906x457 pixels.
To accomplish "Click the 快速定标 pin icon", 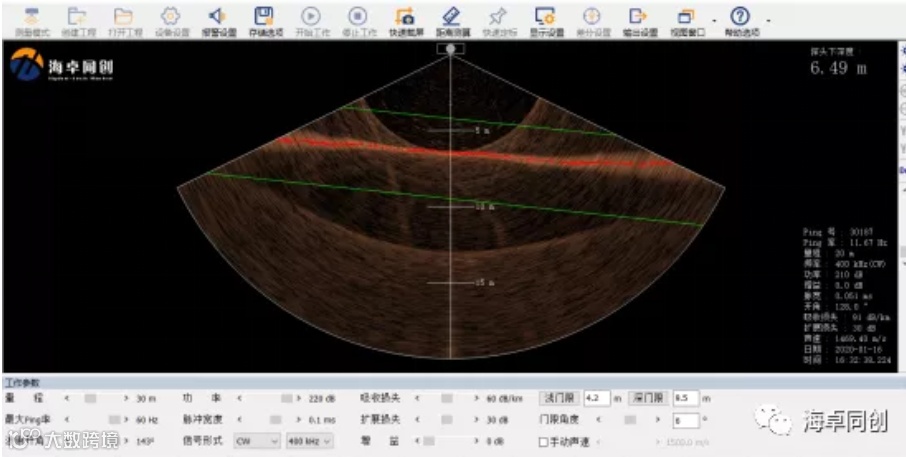I will 499,17.
